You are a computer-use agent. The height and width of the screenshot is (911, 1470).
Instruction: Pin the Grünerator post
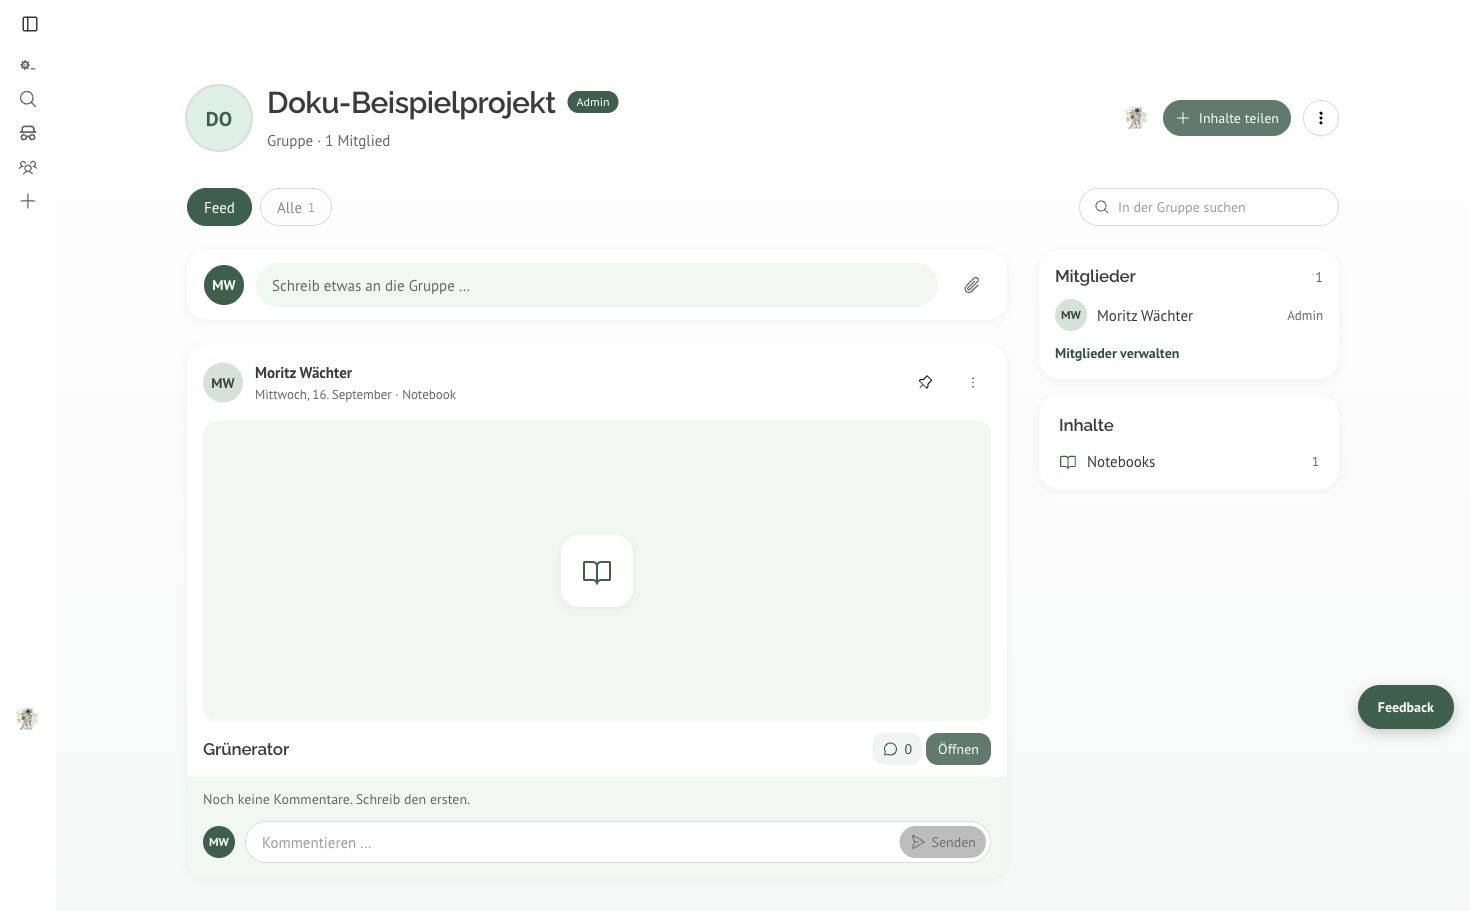(925, 382)
